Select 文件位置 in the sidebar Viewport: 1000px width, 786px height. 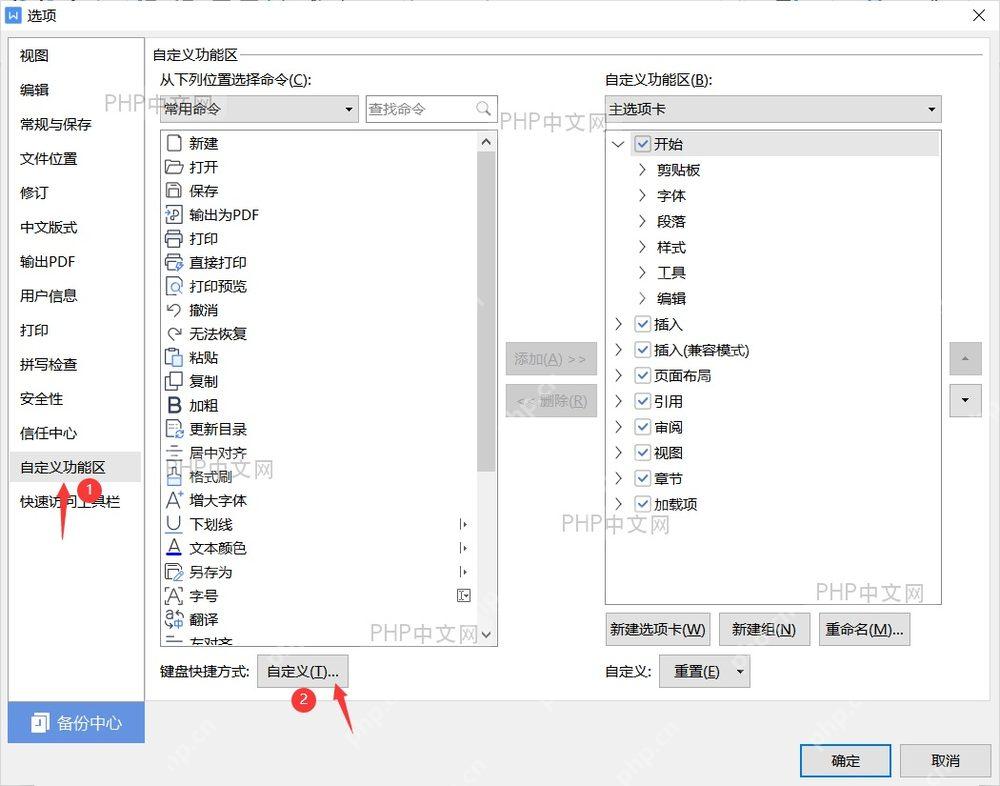(x=49, y=158)
